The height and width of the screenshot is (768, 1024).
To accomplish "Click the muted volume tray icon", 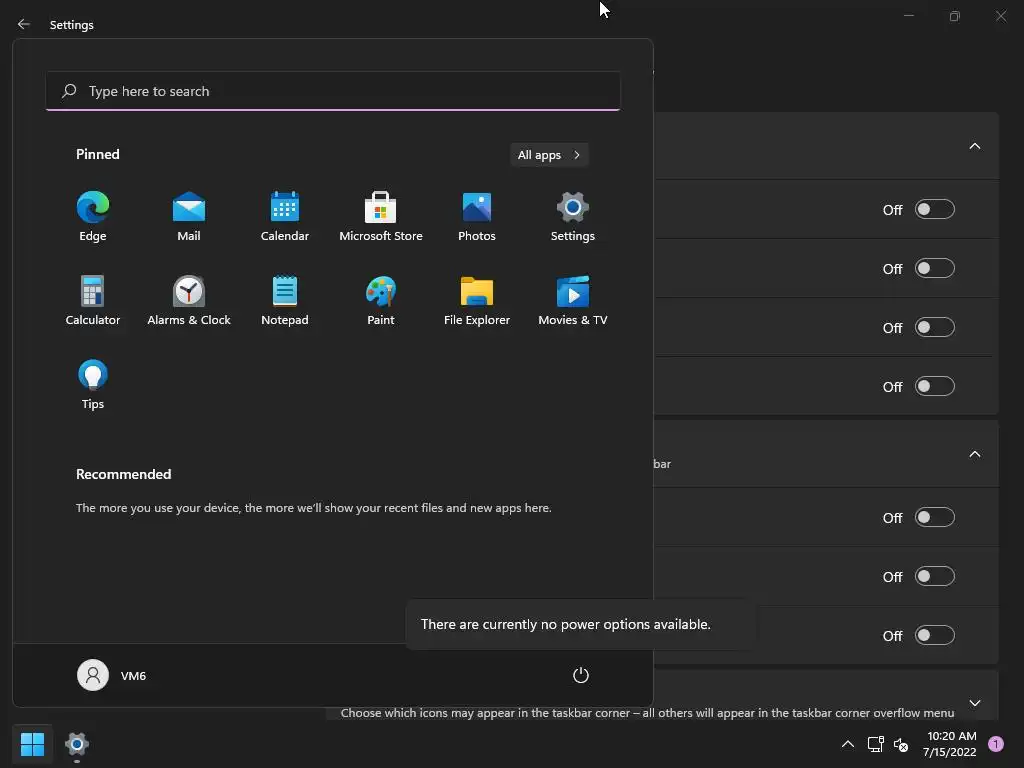I will [x=901, y=744].
